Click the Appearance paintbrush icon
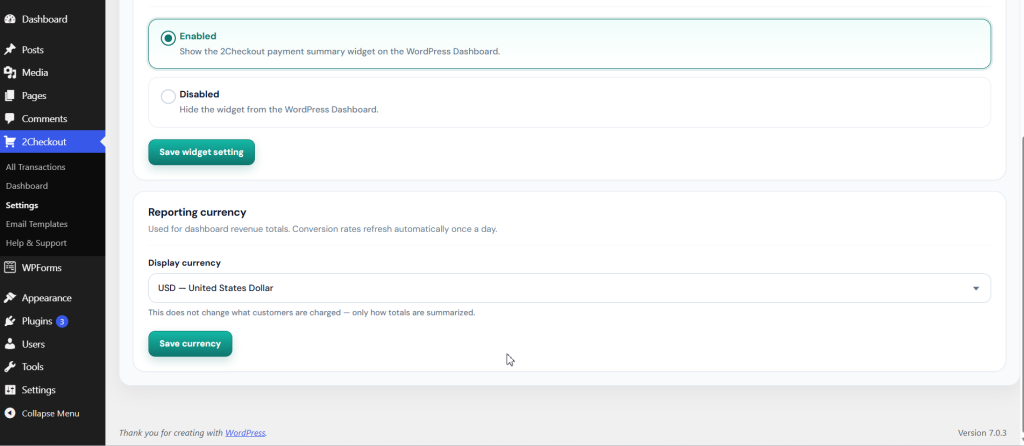Viewport: 1024px width, 446px height. click(10, 298)
